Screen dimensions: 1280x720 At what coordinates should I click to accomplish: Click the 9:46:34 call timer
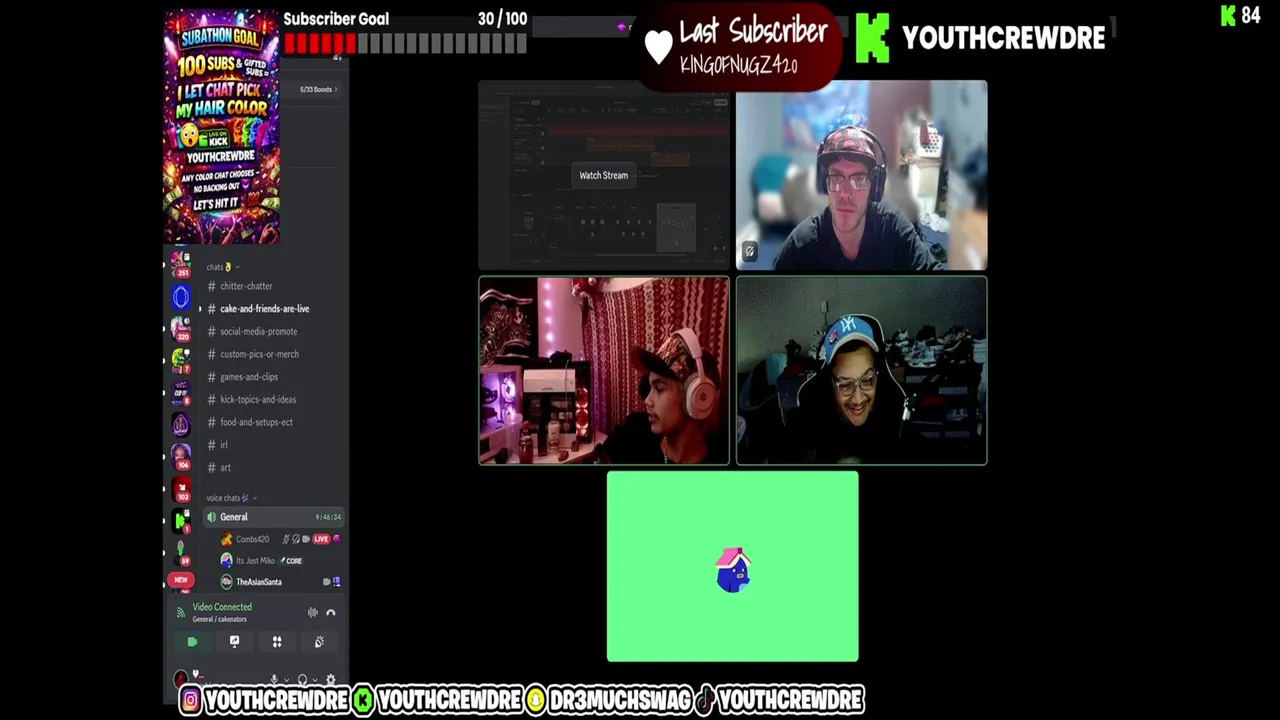(328, 517)
